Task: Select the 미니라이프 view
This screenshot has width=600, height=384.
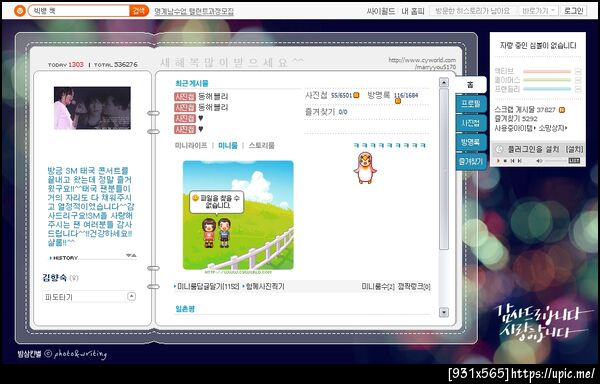Action: coord(191,145)
